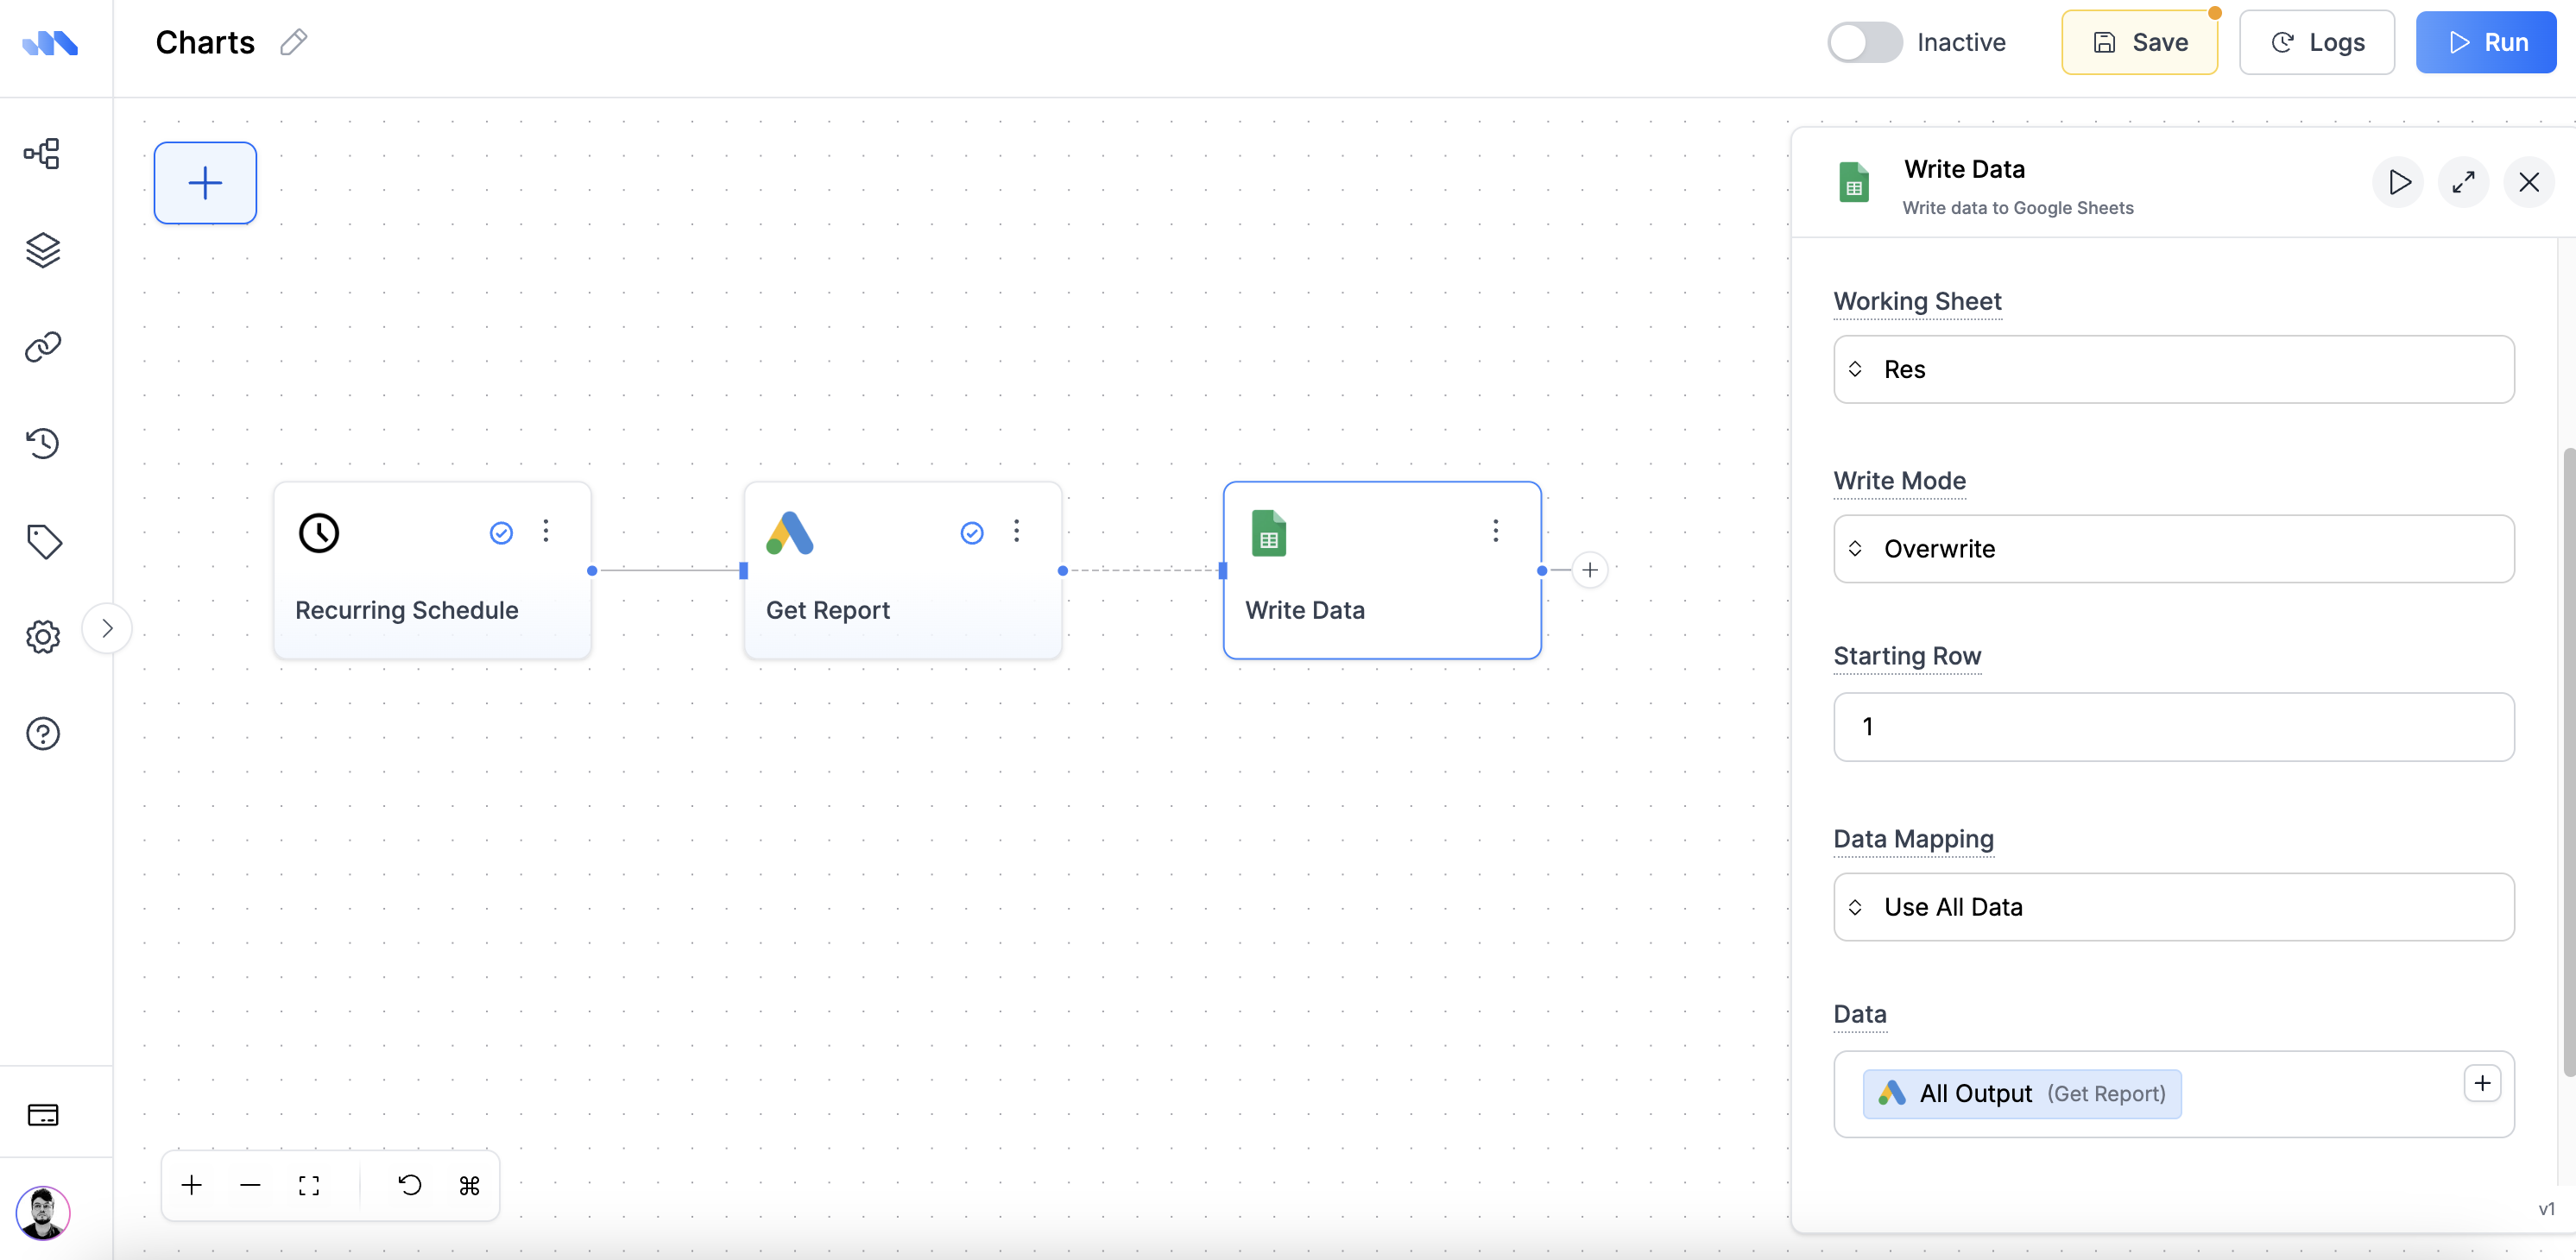Open the connections link sidebar icon
Screen dimensions: 2576x1260
[x=43, y=347]
